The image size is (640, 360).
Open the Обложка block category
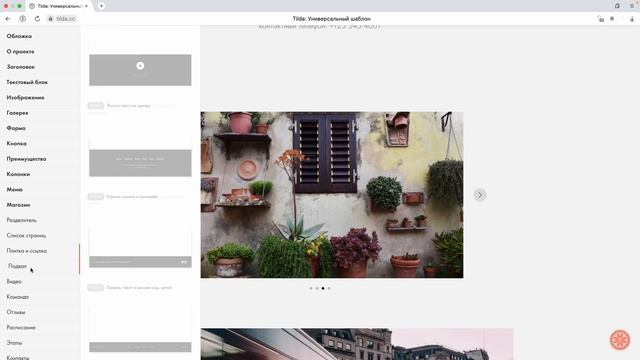coord(19,36)
